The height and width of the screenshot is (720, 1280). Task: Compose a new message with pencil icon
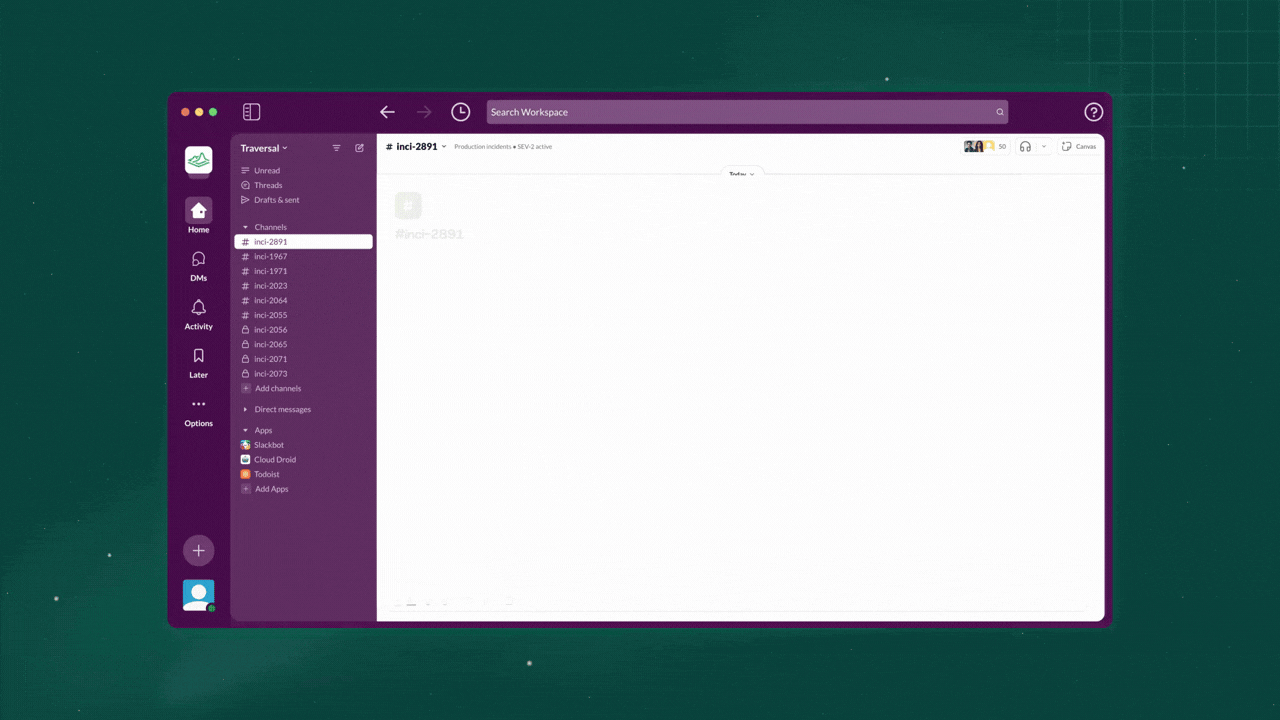(360, 148)
